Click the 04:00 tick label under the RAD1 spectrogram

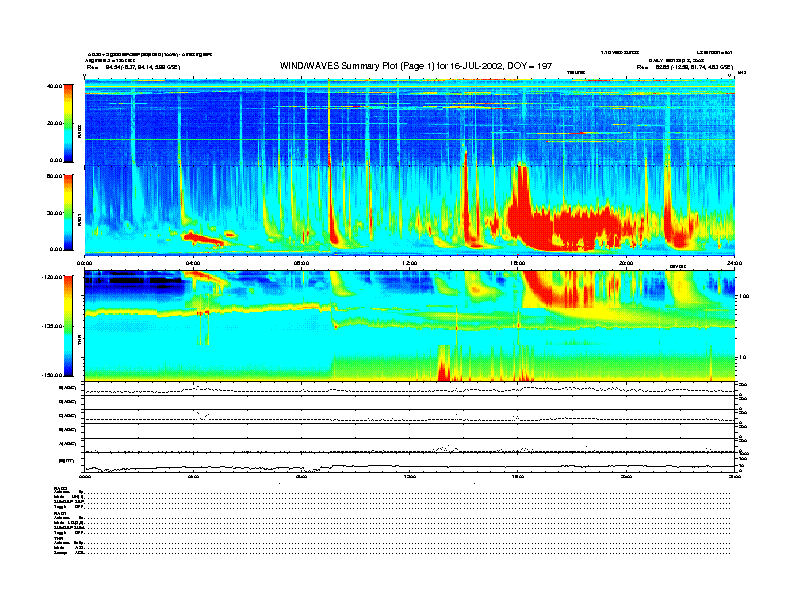[x=193, y=263]
